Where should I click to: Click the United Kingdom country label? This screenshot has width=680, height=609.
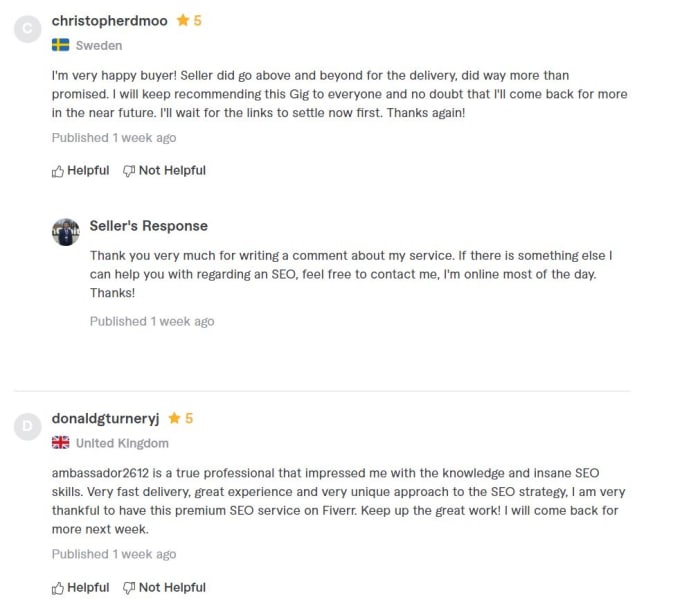click(122, 443)
